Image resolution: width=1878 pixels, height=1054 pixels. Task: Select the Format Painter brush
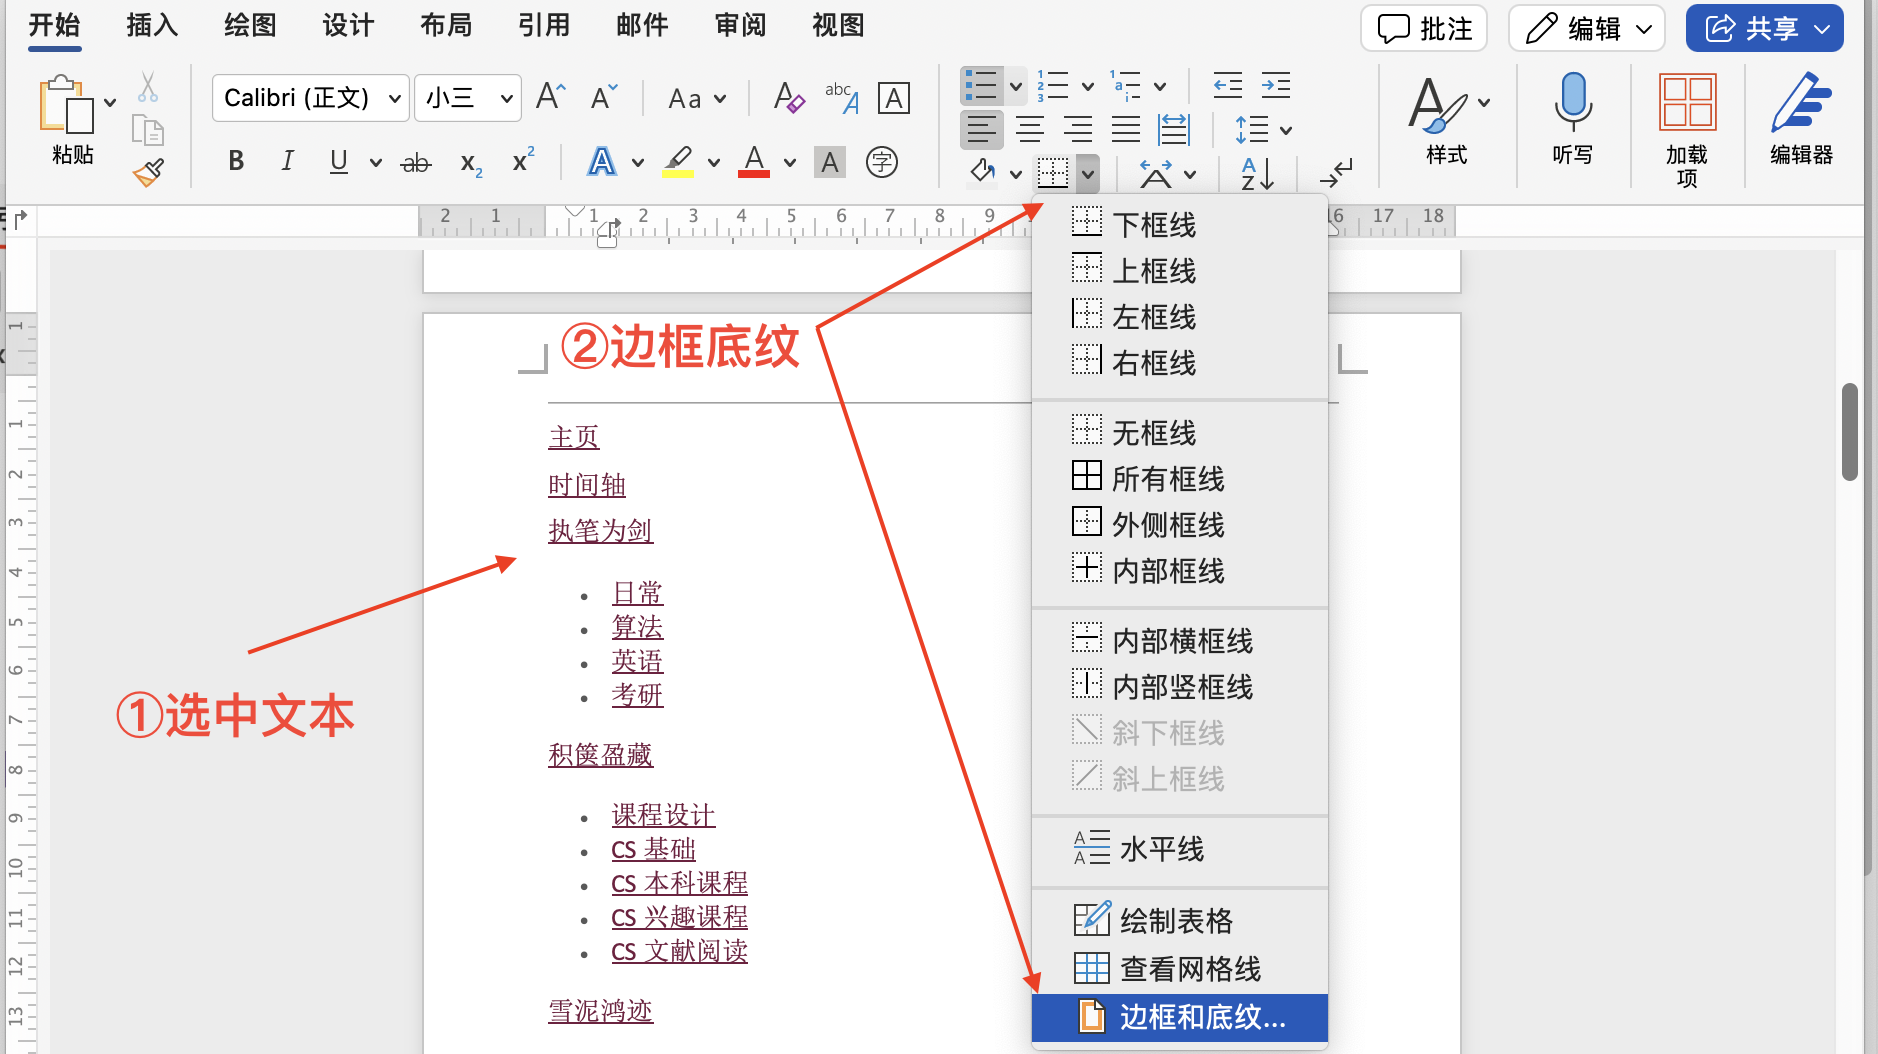pyautogui.click(x=148, y=173)
